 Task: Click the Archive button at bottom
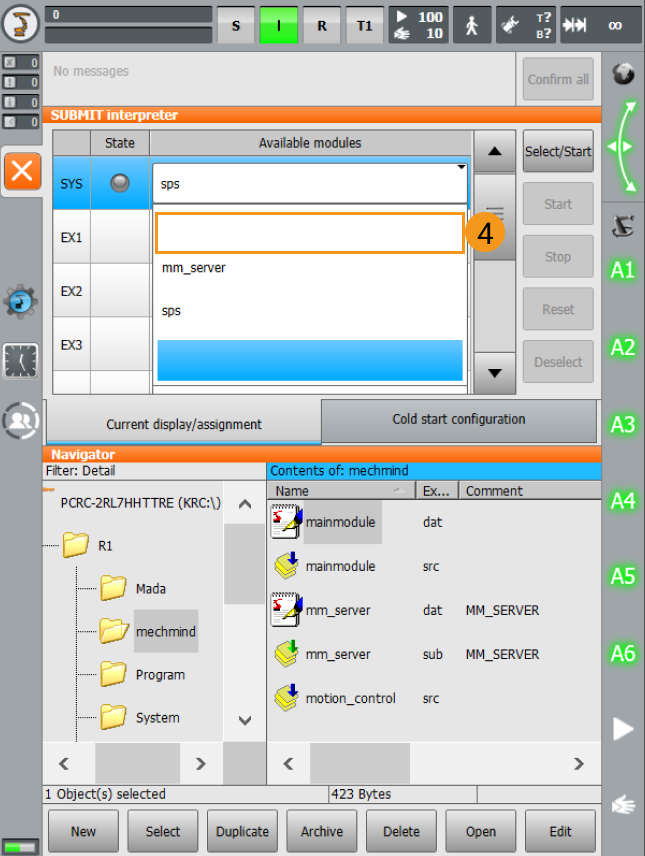322,831
